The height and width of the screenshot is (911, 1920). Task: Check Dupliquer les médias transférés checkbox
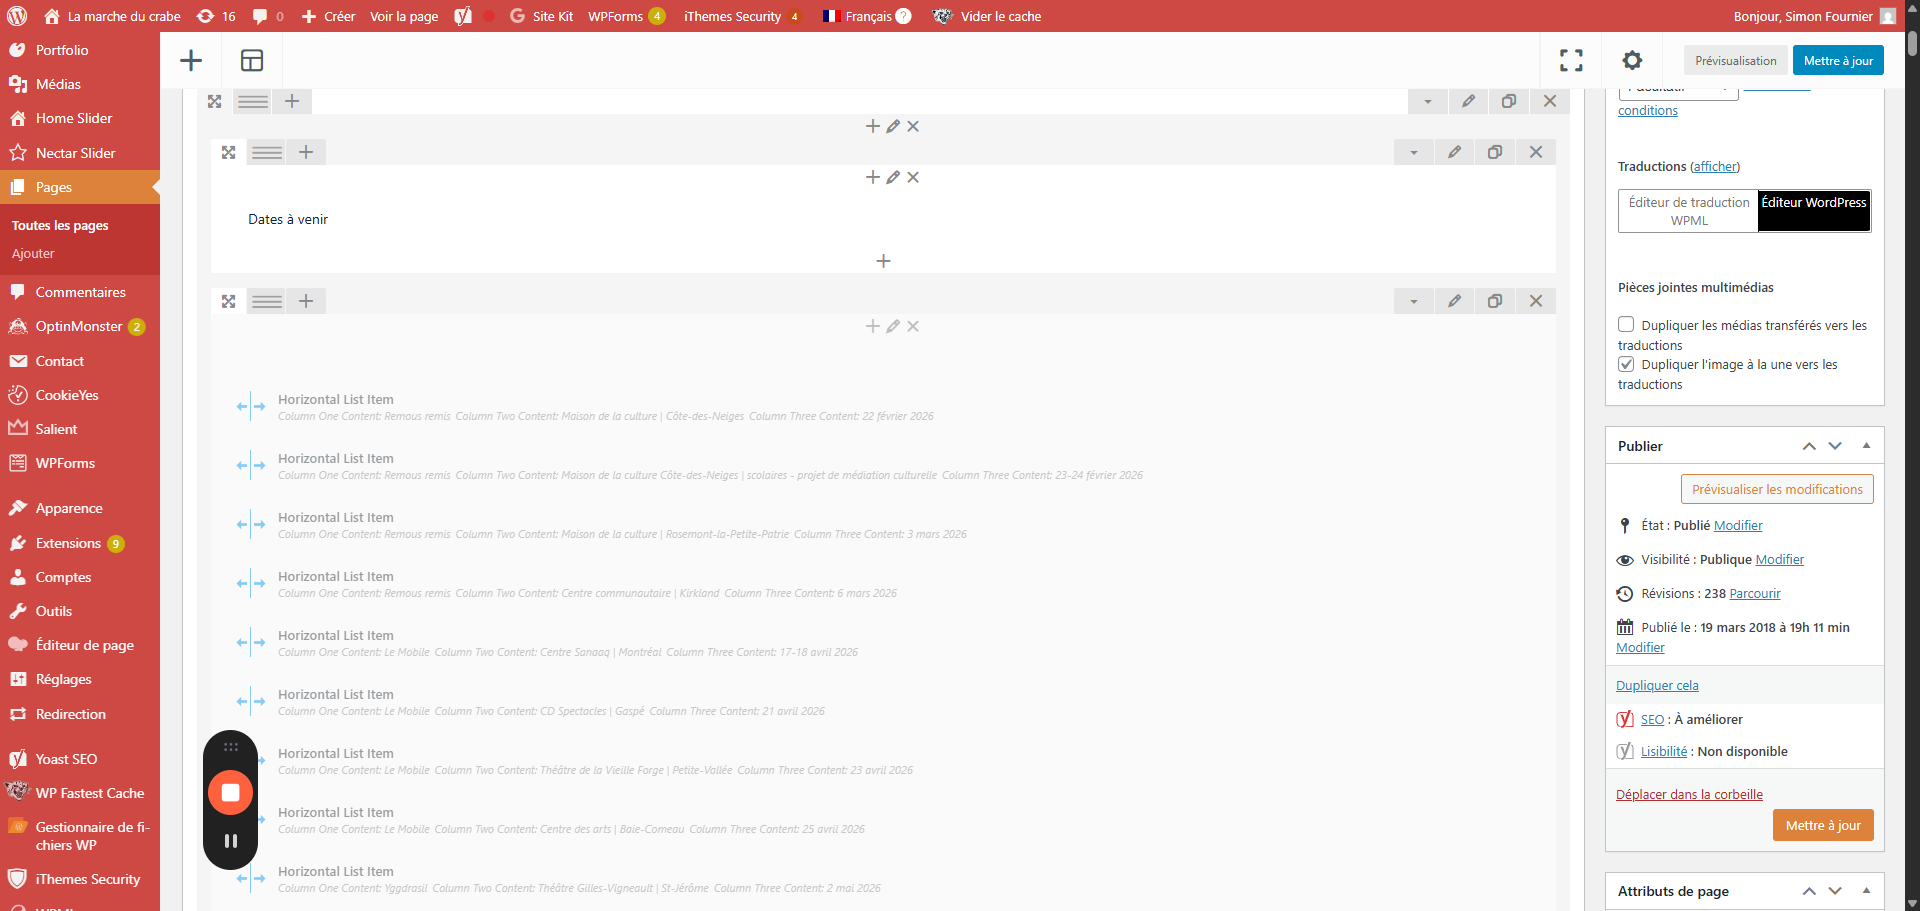tap(1626, 324)
